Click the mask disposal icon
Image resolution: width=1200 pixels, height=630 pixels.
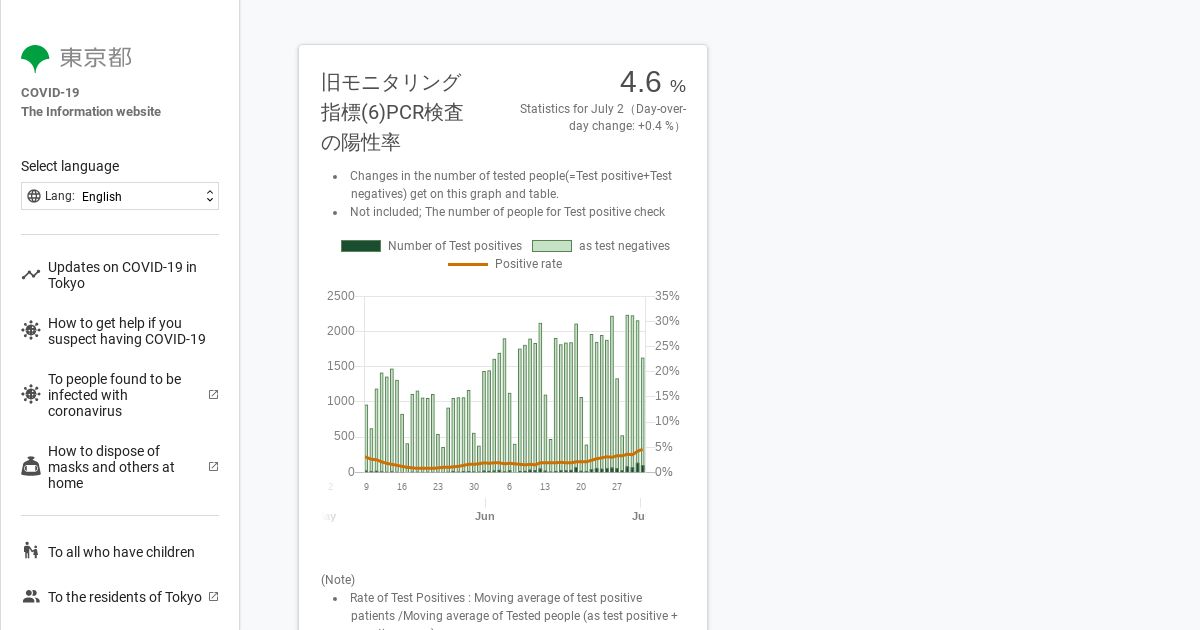[x=31, y=467]
